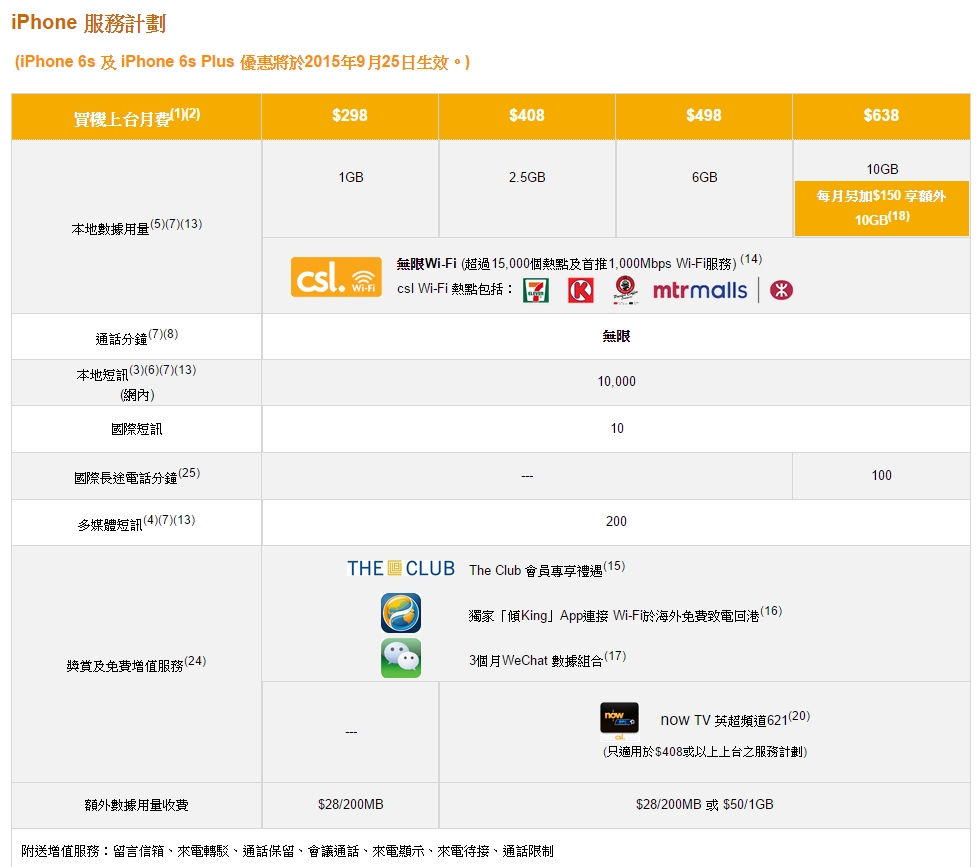Click THE CLUB logo

click(400, 569)
